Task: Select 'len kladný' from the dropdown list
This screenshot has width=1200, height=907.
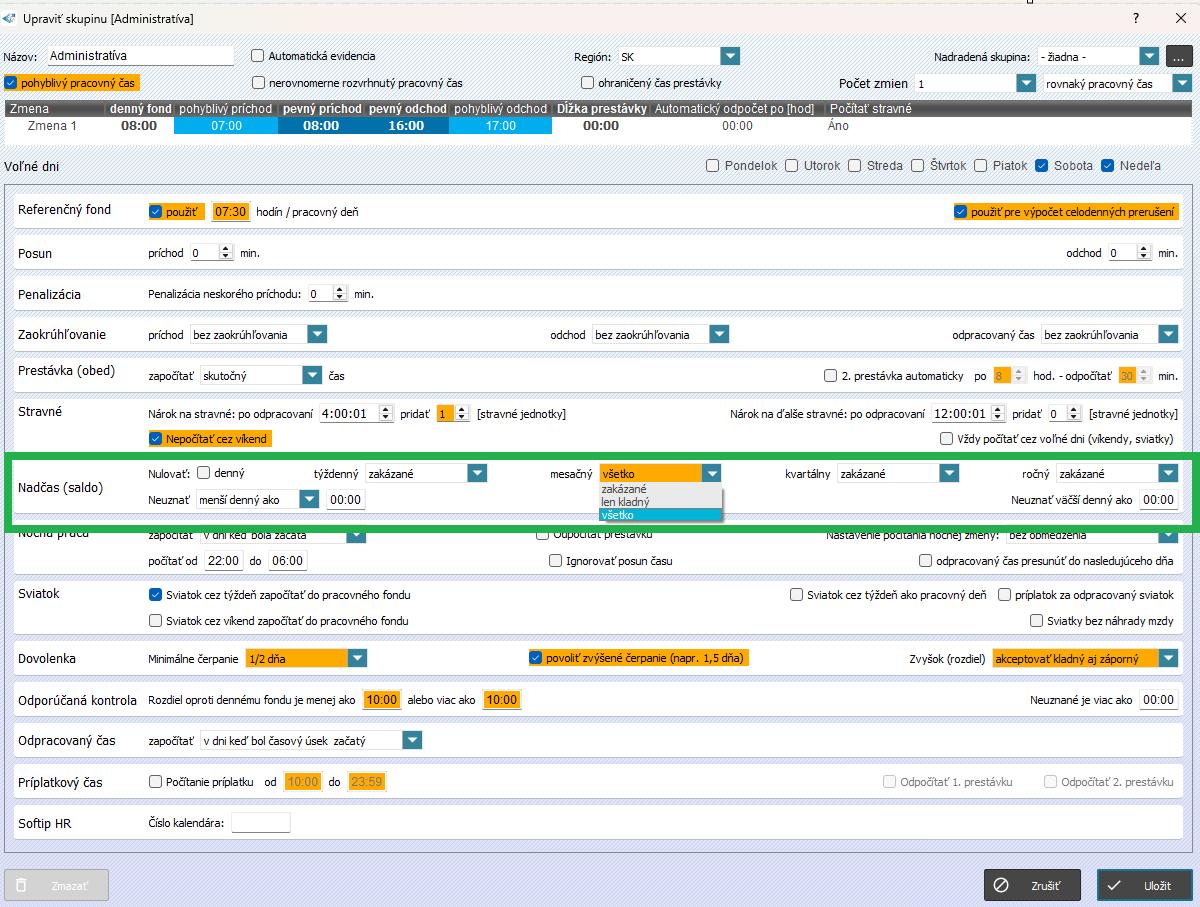Action: pyautogui.click(x=625, y=502)
